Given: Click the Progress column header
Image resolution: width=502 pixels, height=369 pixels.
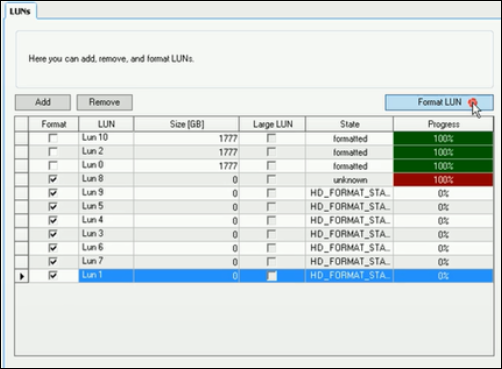Looking at the screenshot, I should [443, 124].
